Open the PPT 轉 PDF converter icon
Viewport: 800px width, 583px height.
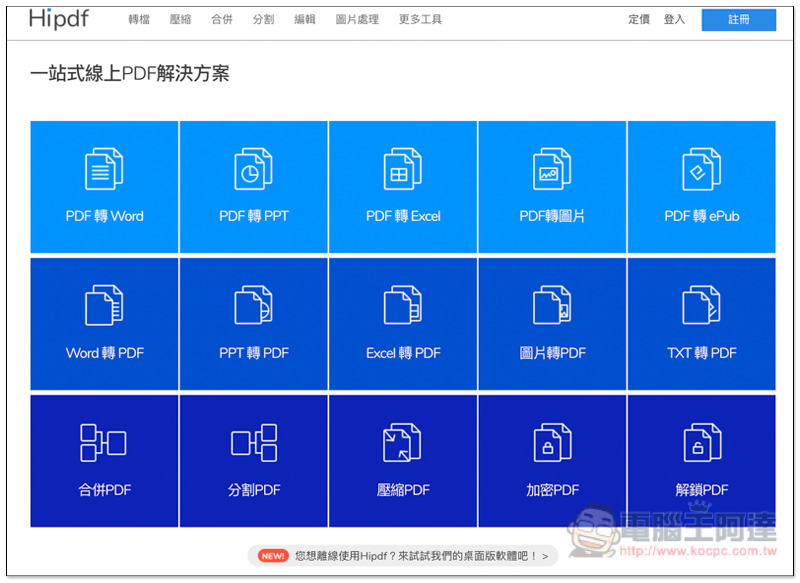(x=254, y=305)
